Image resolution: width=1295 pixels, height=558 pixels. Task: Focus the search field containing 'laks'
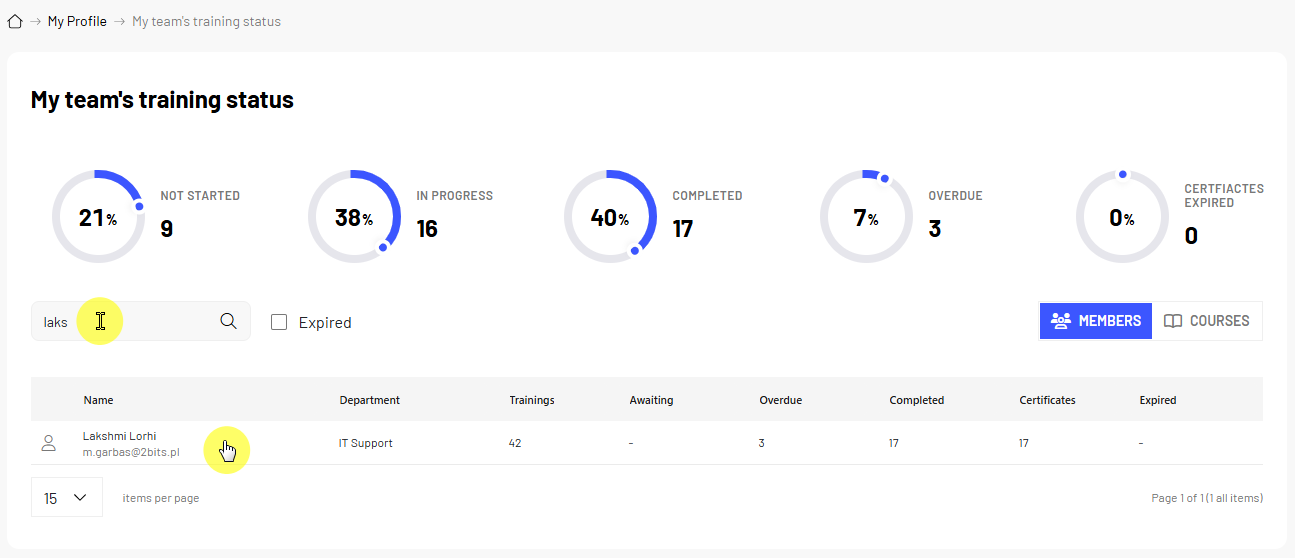[x=141, y=321]
